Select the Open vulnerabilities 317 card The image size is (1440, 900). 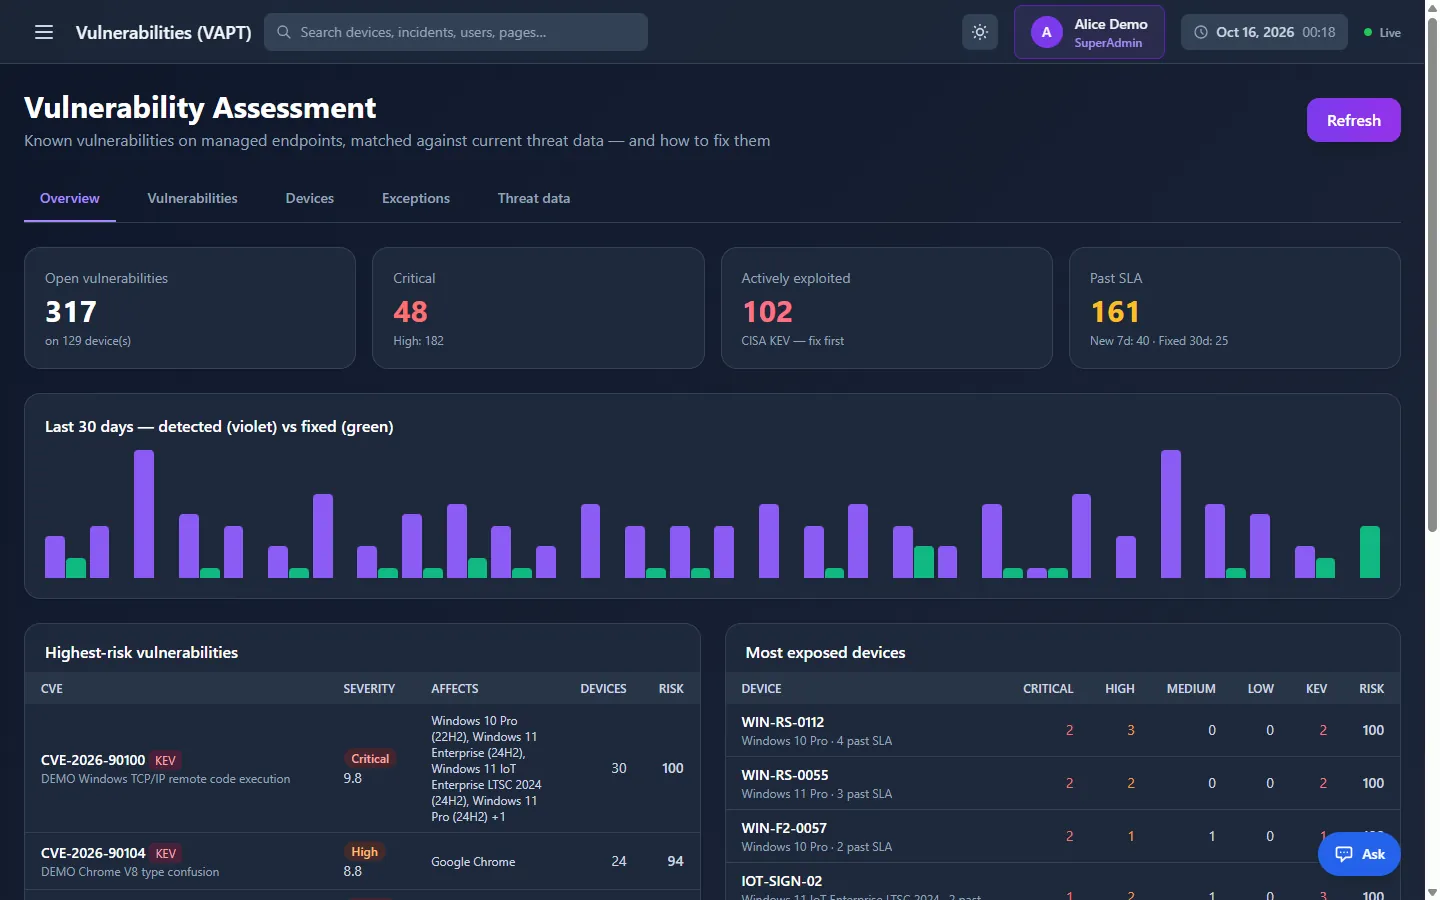(x=190, y=308)
